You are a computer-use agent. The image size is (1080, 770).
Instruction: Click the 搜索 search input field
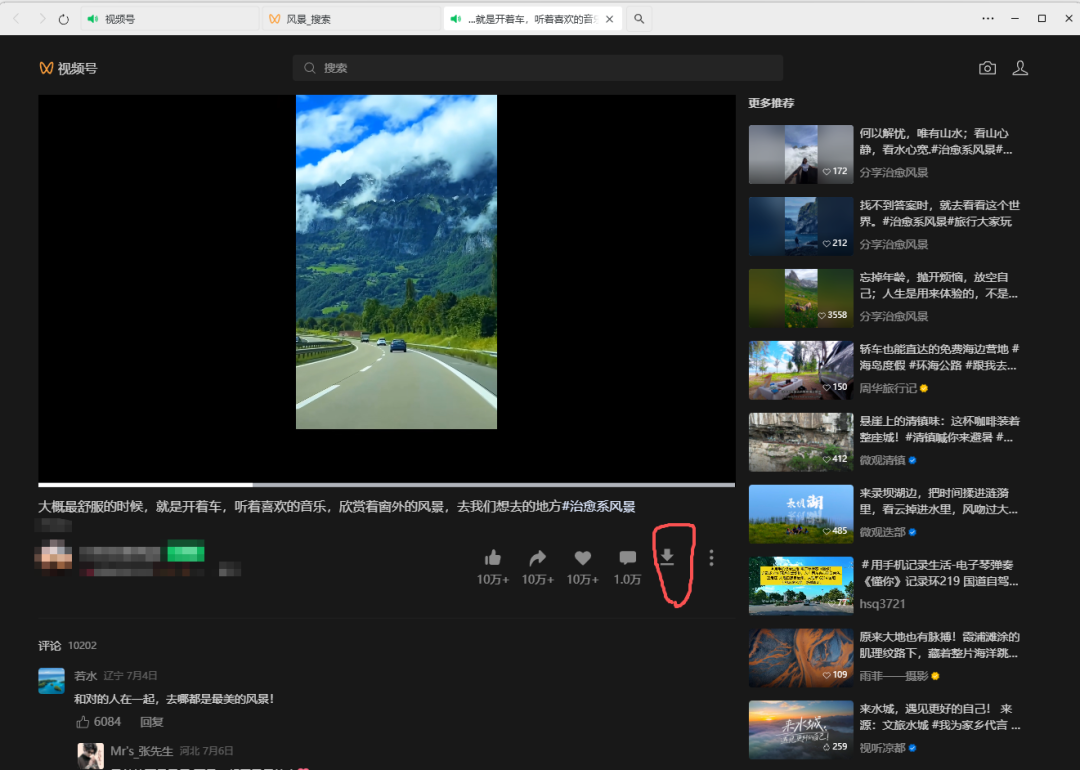pyautogui.click(x=540, y=67)
